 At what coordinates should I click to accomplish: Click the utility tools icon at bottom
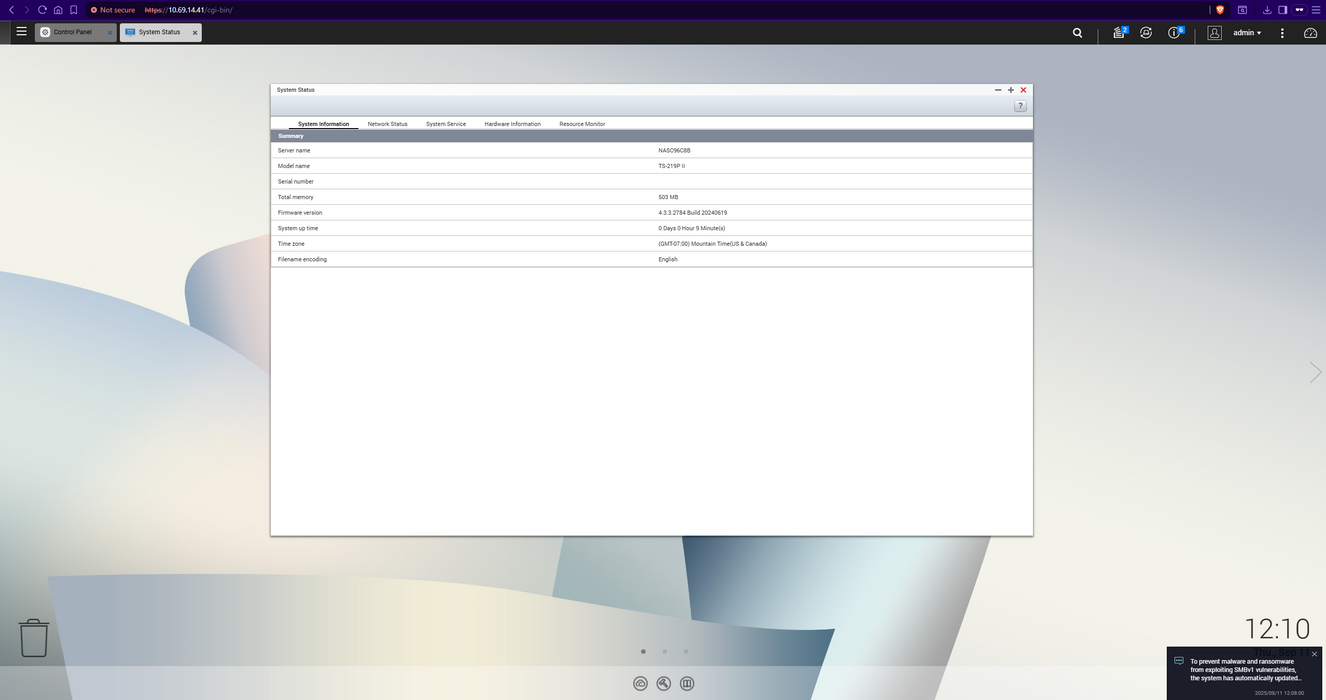pyautogui.click(x=664, y=684)
